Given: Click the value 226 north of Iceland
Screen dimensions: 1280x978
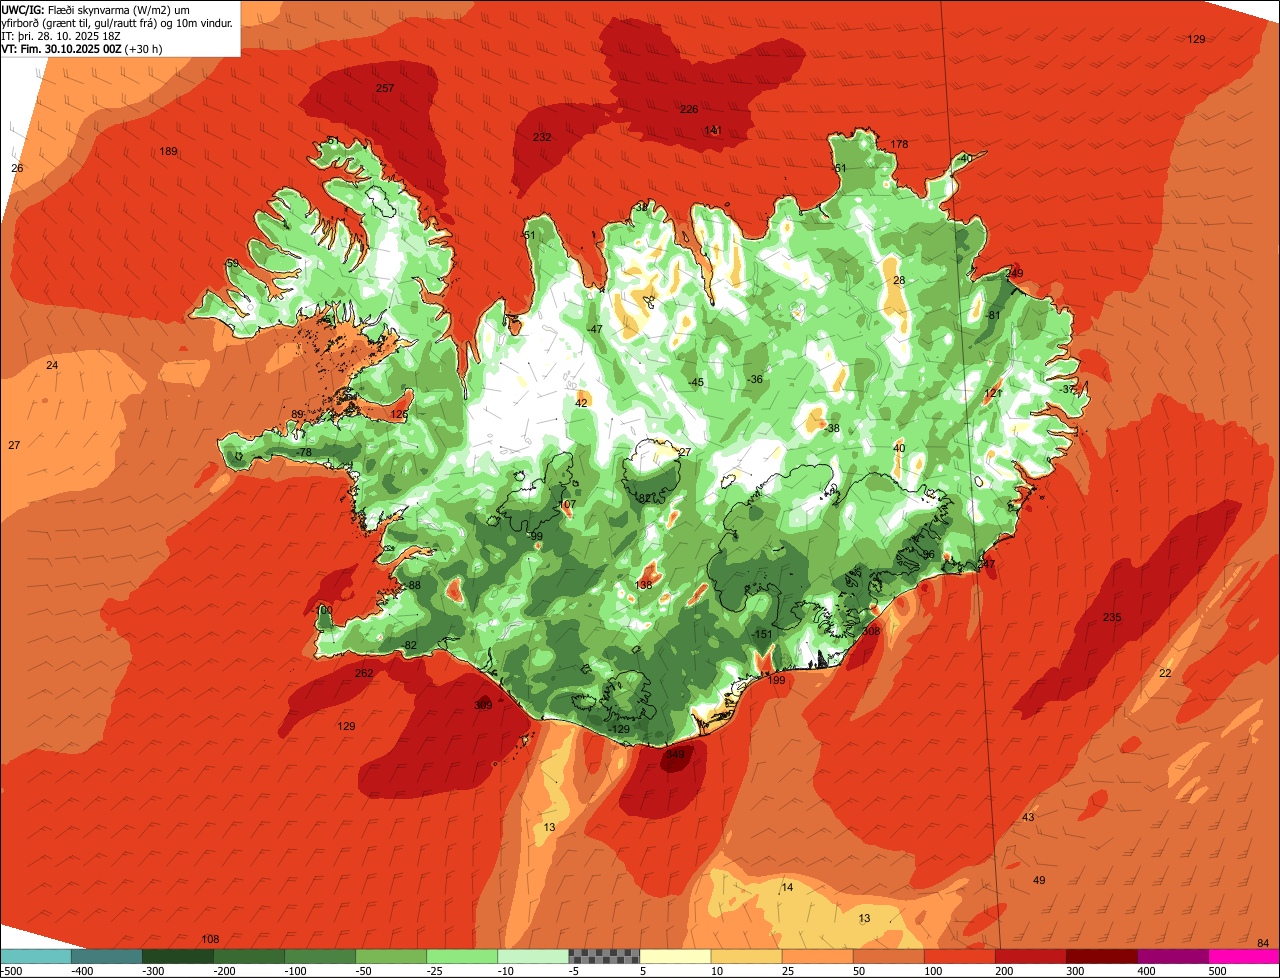Looking at the screenshot, I should pyautogui.click(x=689, y=109).
